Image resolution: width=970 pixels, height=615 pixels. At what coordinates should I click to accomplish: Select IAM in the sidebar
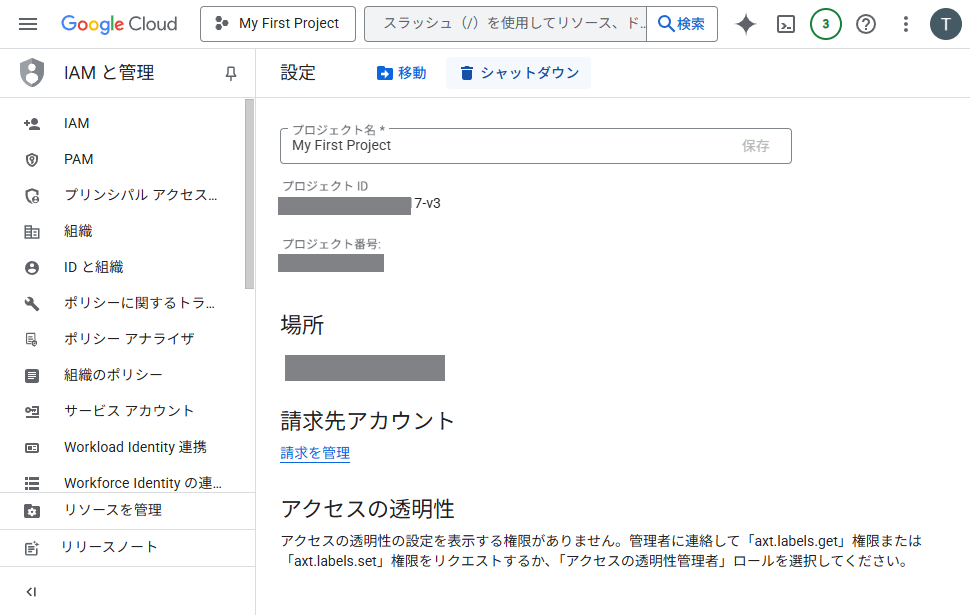pyautogui.click(x=75, y=122)
